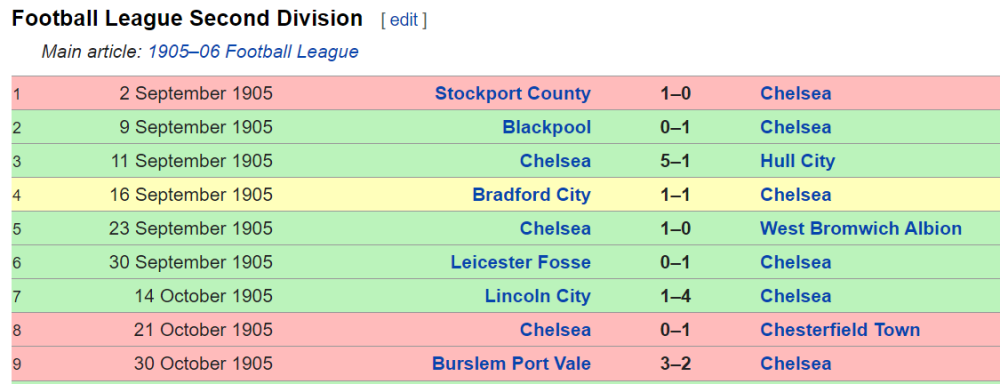Click the edit link beside section heading
This screenshot has height=384, width=1000.
[404, 20]
